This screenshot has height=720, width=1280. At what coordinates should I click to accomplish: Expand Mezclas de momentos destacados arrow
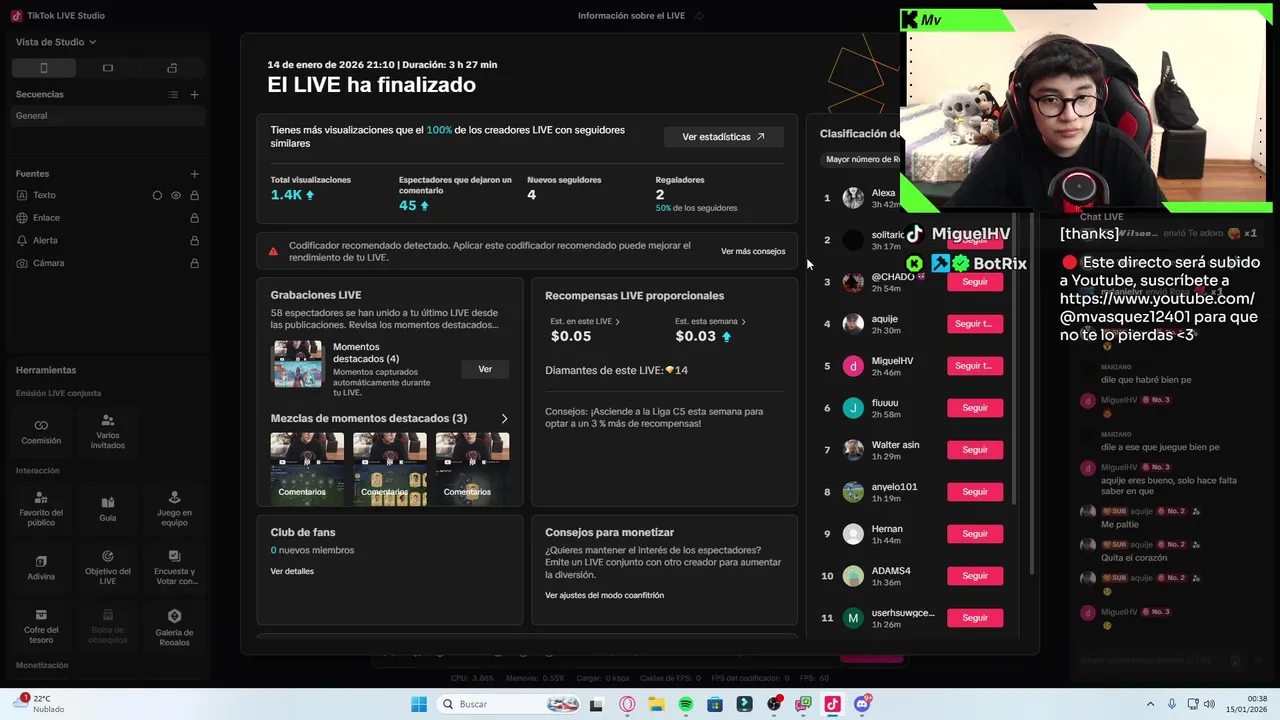click(504, 419)
